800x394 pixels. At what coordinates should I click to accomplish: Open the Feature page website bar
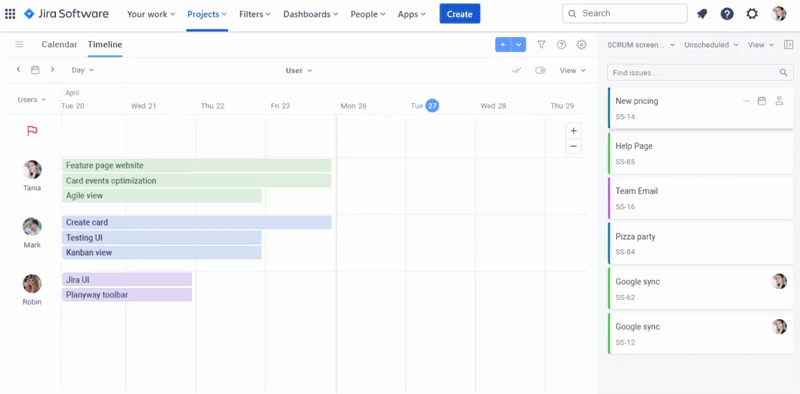coord(196,165)
